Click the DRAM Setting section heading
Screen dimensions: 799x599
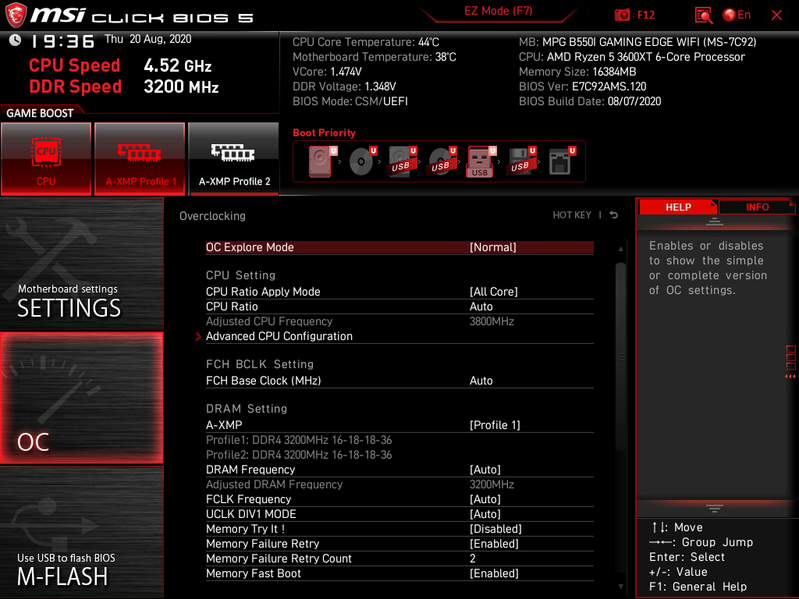tap(247, 409)
